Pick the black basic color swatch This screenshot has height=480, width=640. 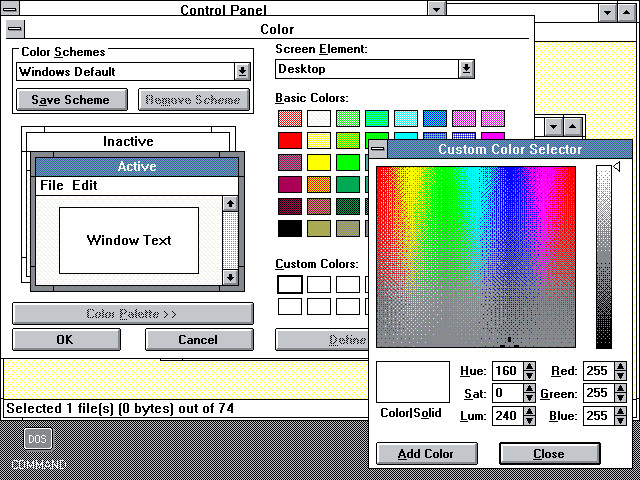(290, 229)
